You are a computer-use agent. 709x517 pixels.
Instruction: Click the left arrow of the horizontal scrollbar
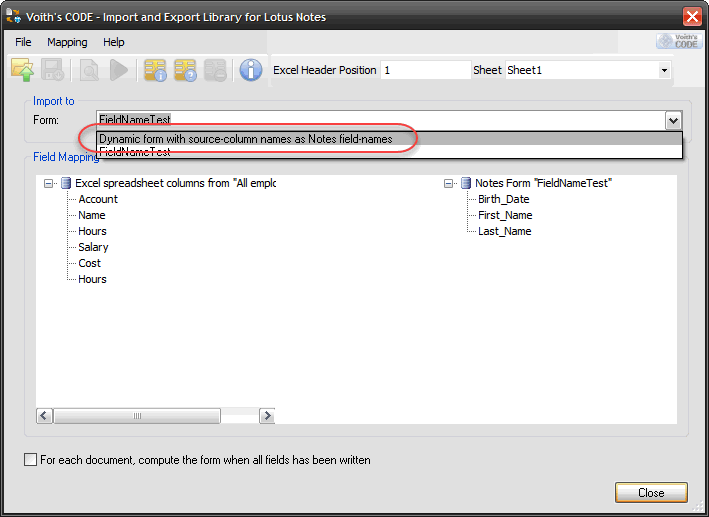coord(44,416)
